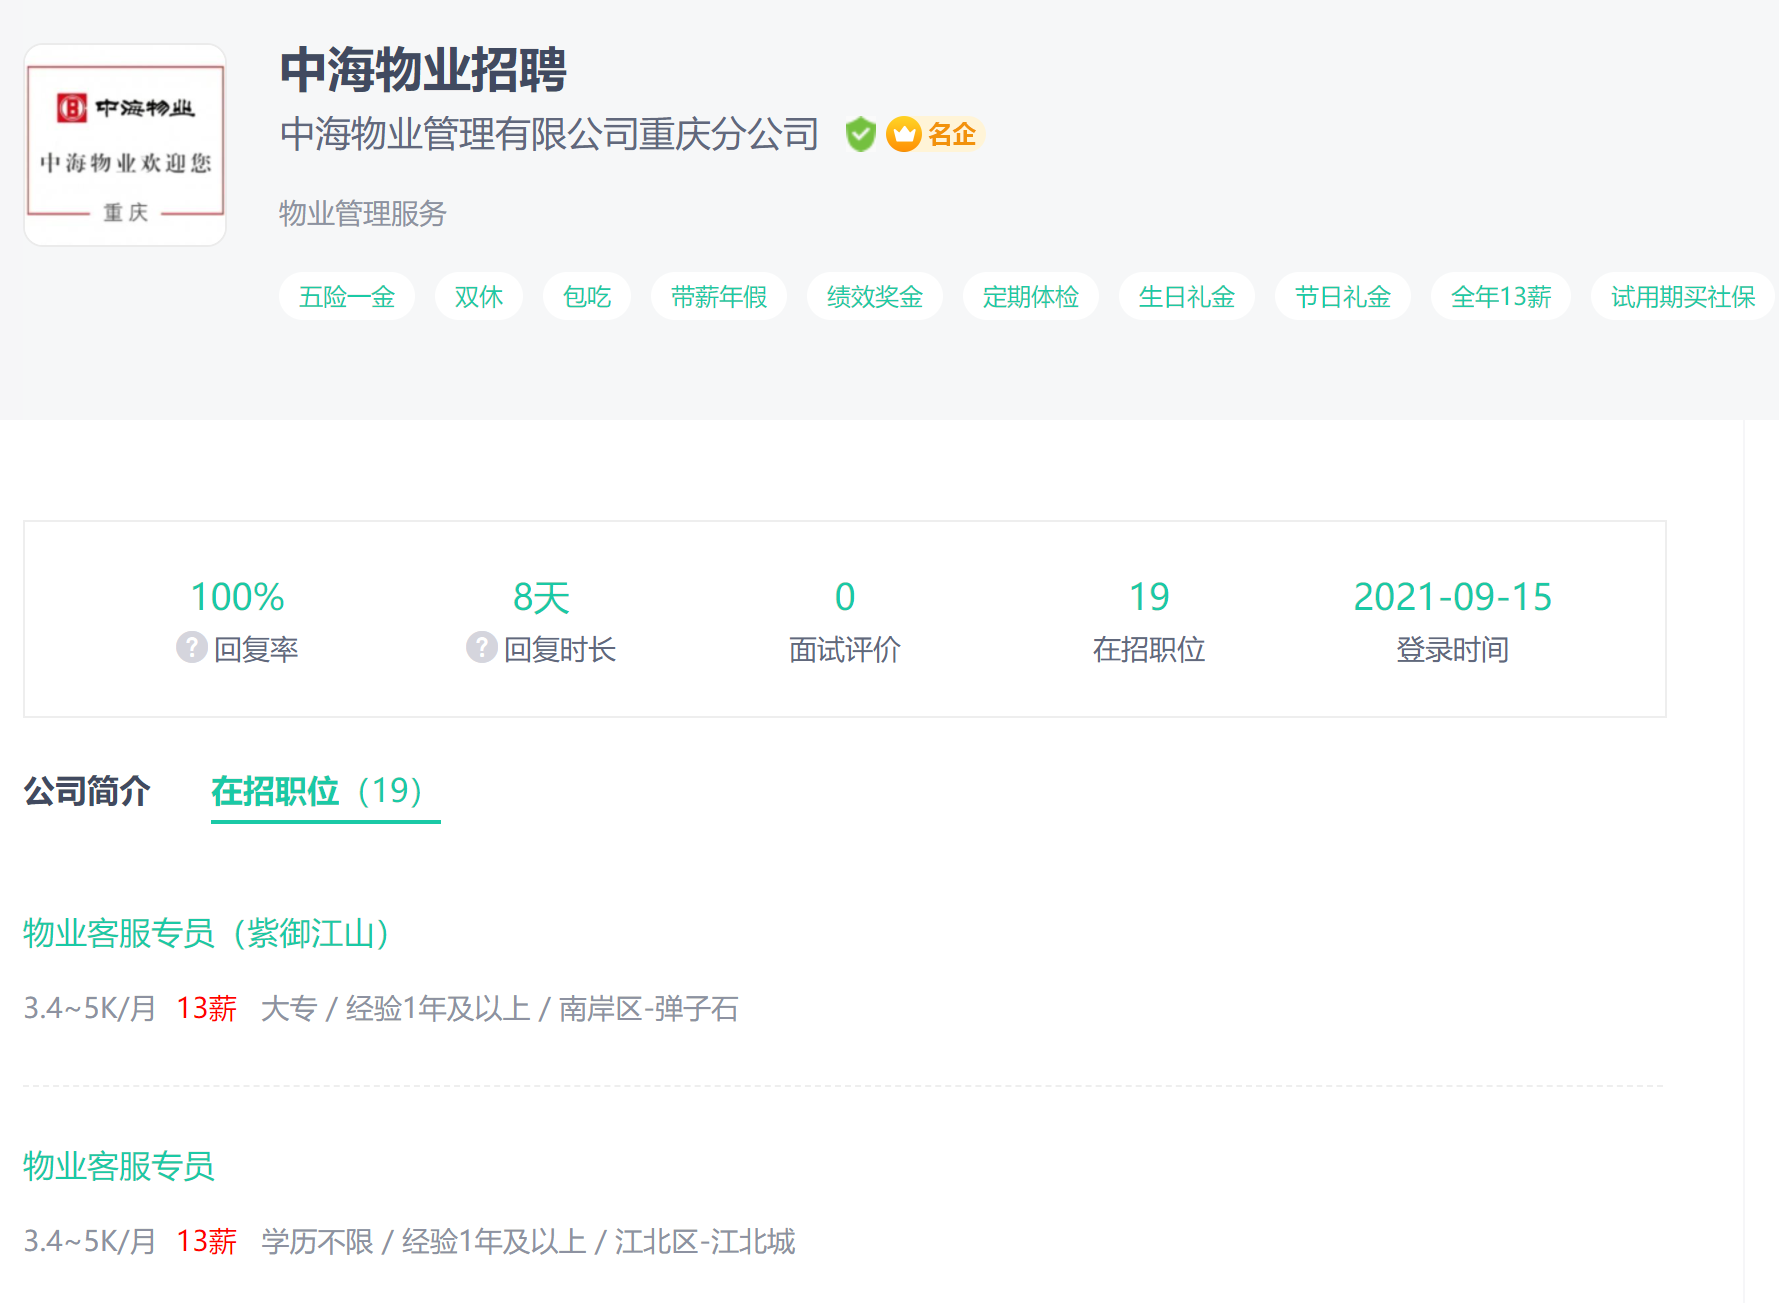Click the 节日礼金 benefit tag
This screenshot has height=1303, width=1779.
click(1343, 297)
